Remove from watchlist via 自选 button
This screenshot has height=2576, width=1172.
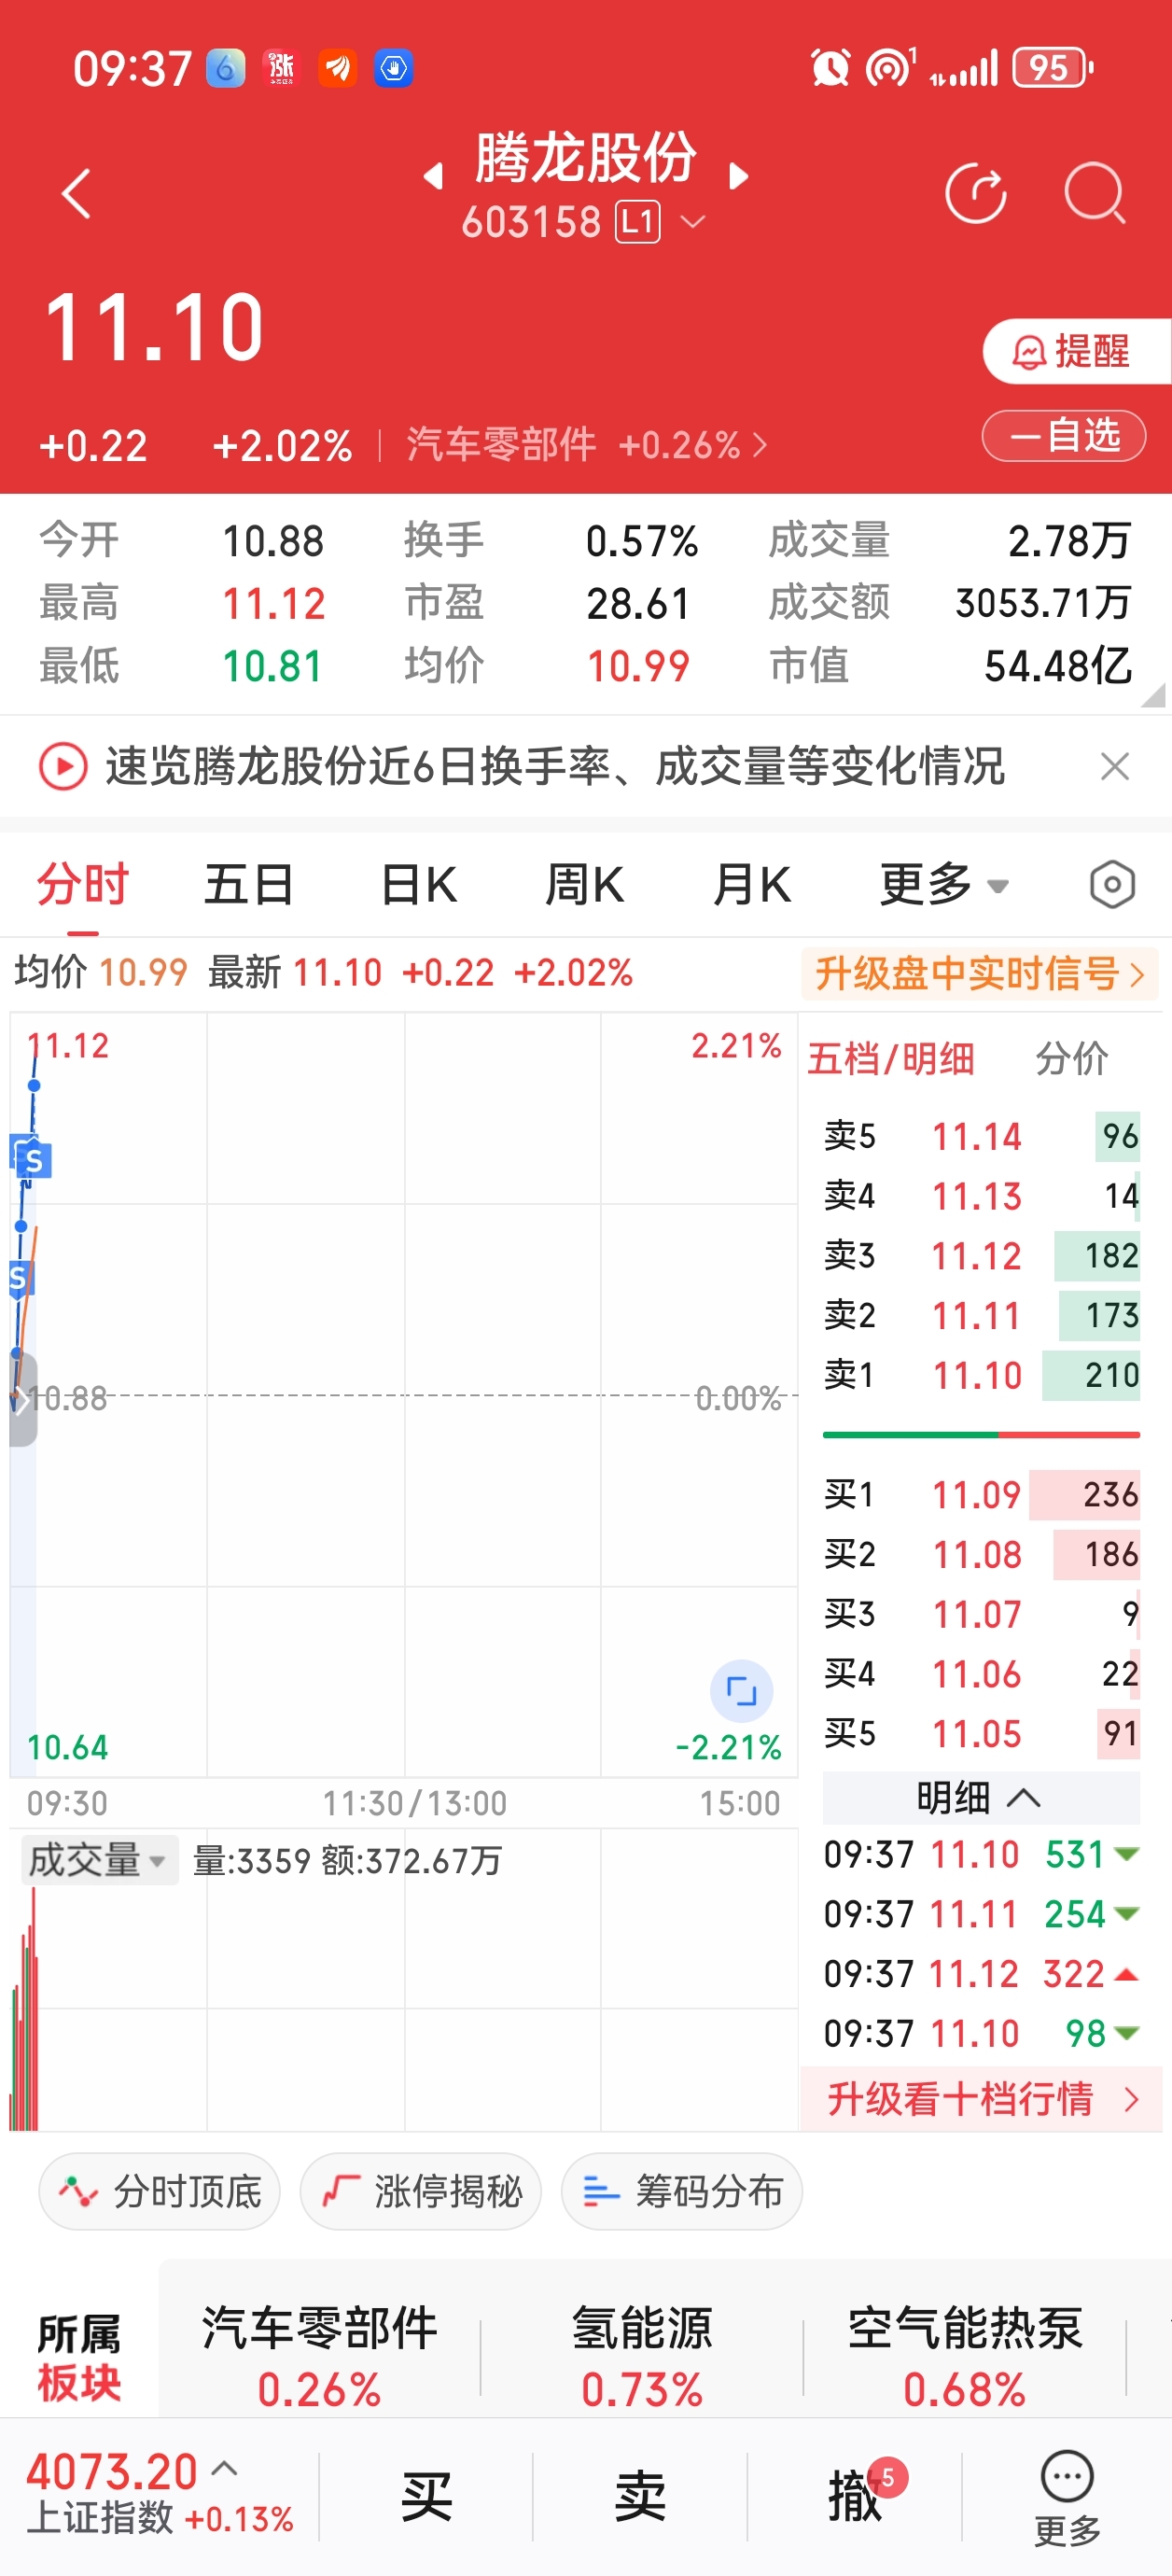[x=1064, y=435]
